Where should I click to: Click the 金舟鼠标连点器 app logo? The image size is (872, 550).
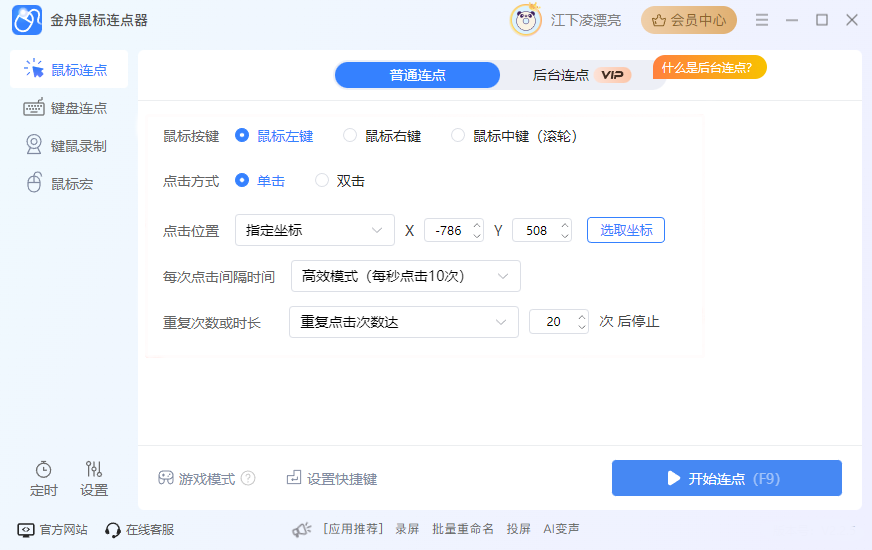pyautogui.click(x=27, y=20)
